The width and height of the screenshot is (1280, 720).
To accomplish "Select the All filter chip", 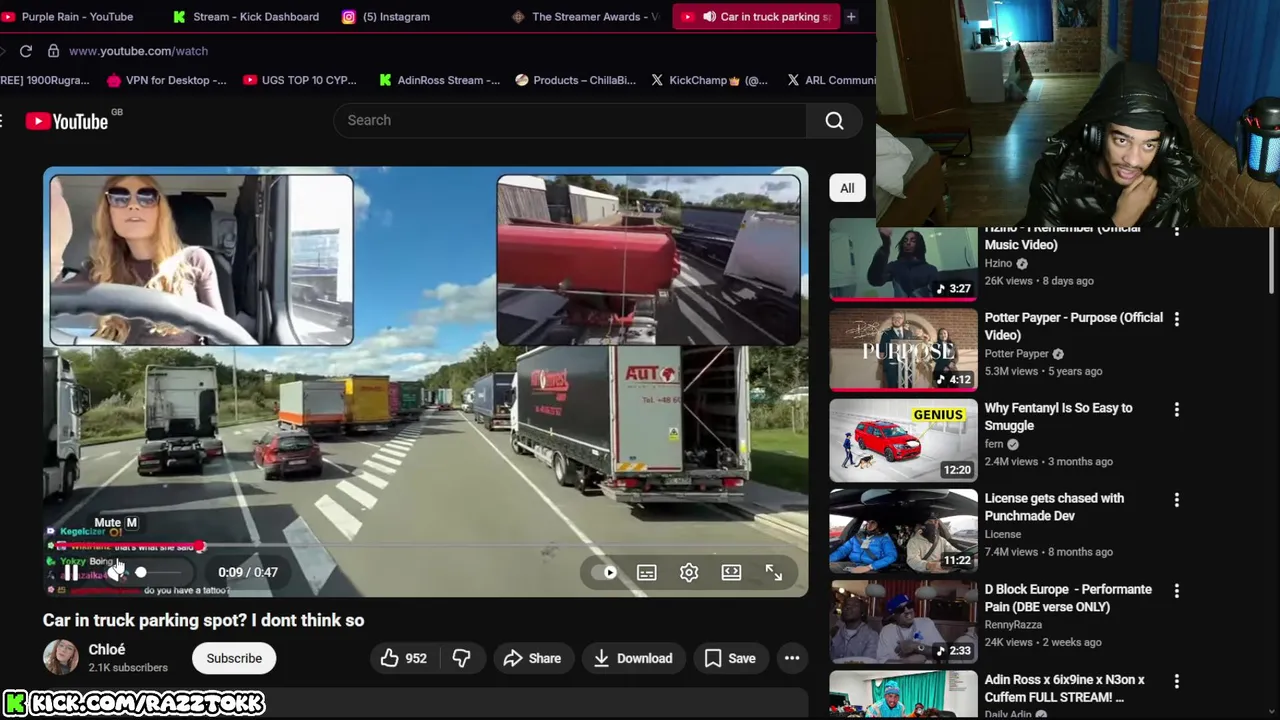I will point(847,188).
